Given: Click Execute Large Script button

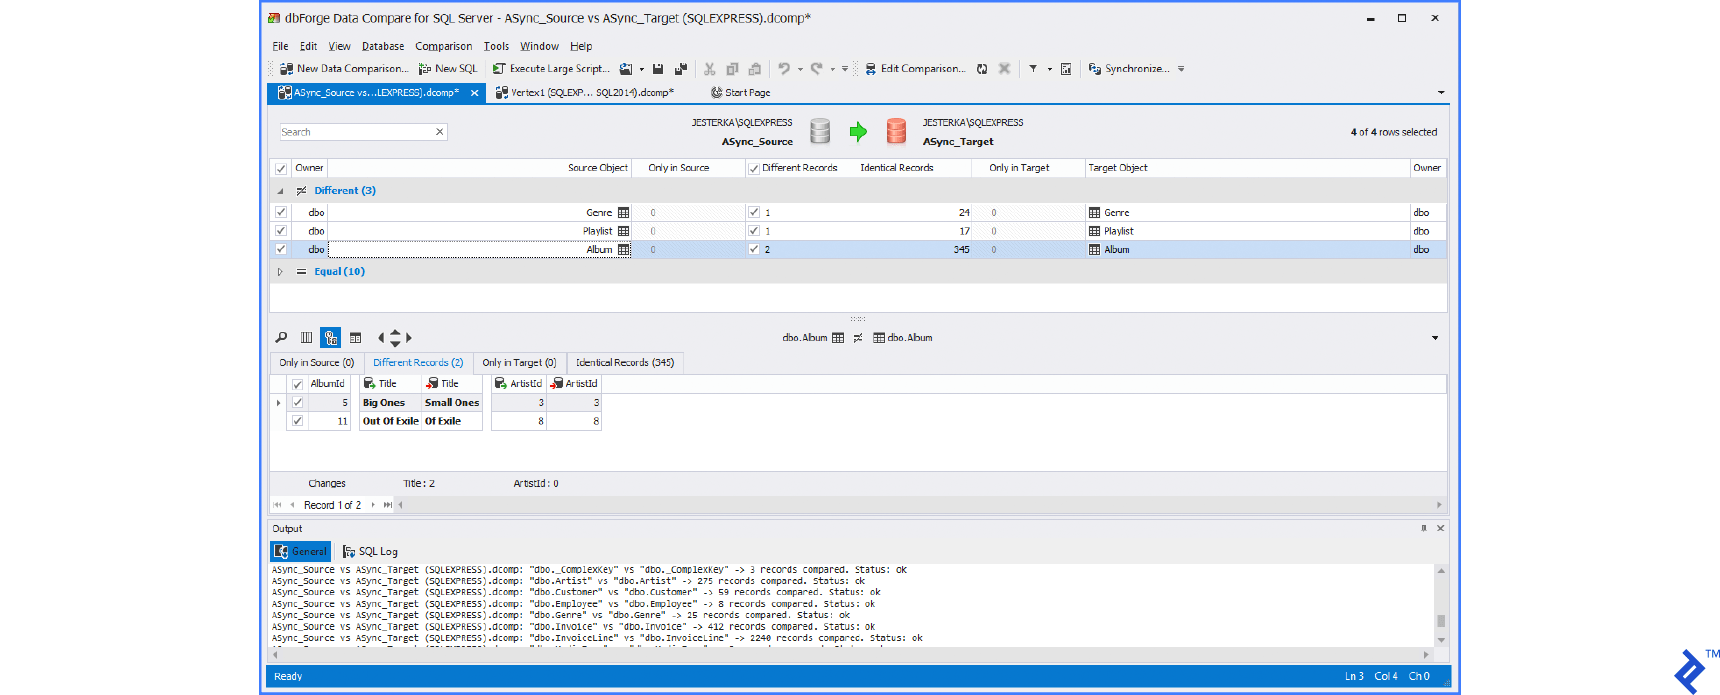Looking at the screenshot, I should pos(551,69).
